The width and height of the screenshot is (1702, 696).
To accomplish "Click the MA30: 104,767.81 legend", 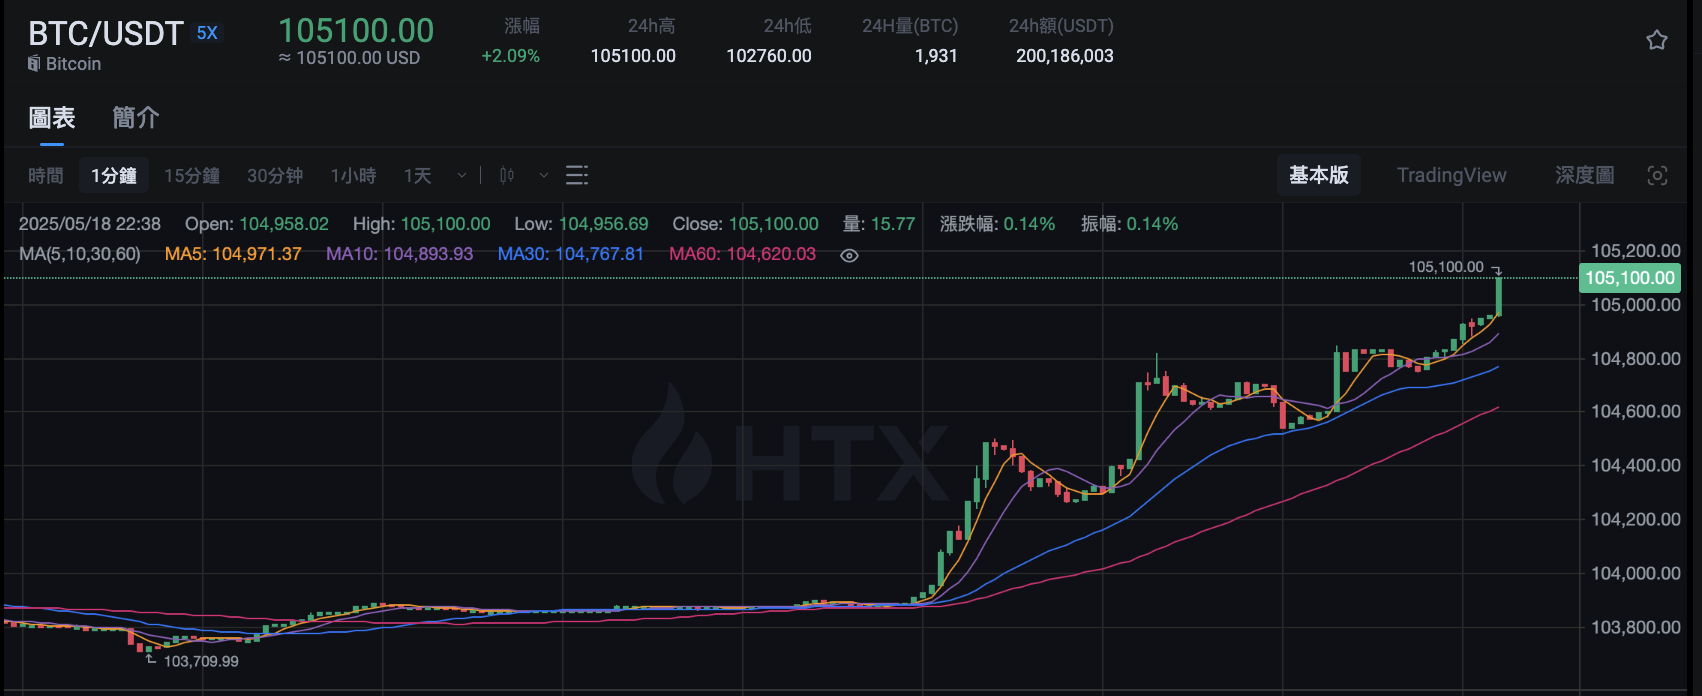I will pos(571,254).
